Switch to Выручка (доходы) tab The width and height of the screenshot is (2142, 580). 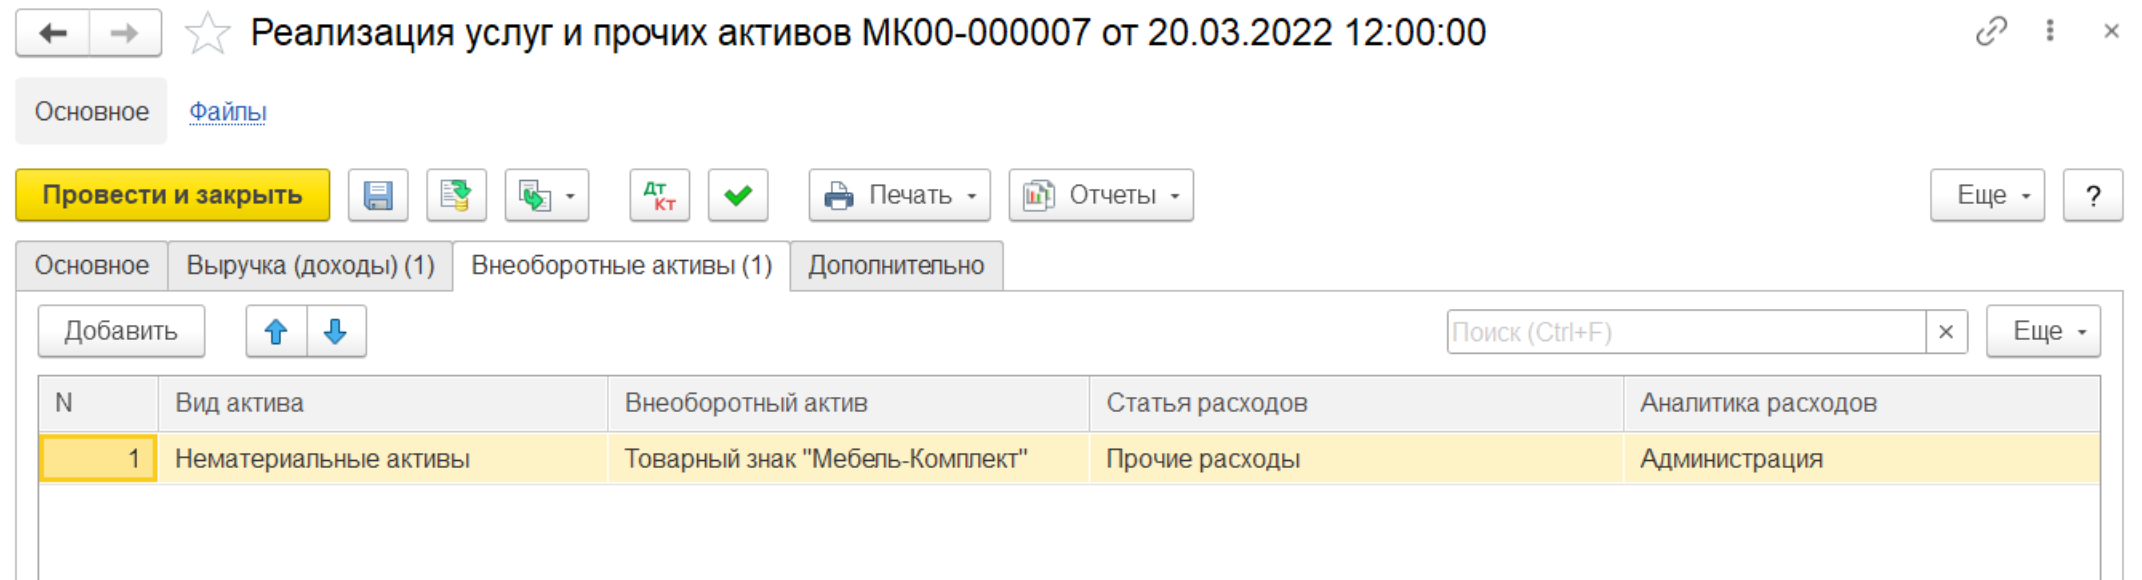310,266
